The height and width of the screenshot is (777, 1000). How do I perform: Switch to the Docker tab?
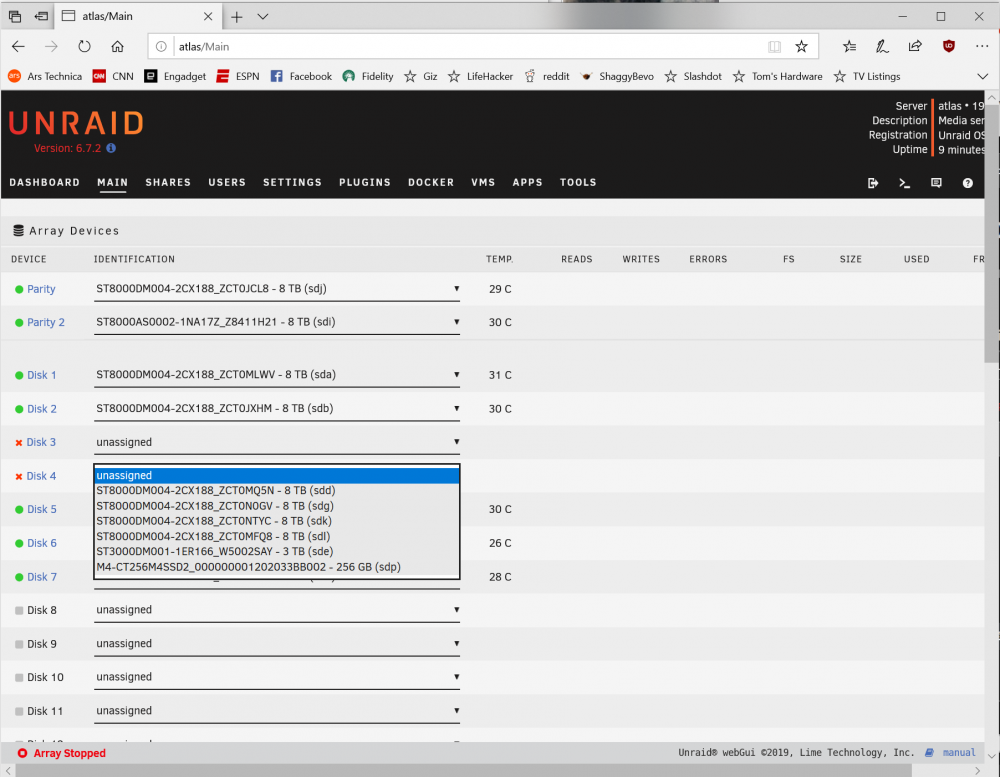coord(431,182)
